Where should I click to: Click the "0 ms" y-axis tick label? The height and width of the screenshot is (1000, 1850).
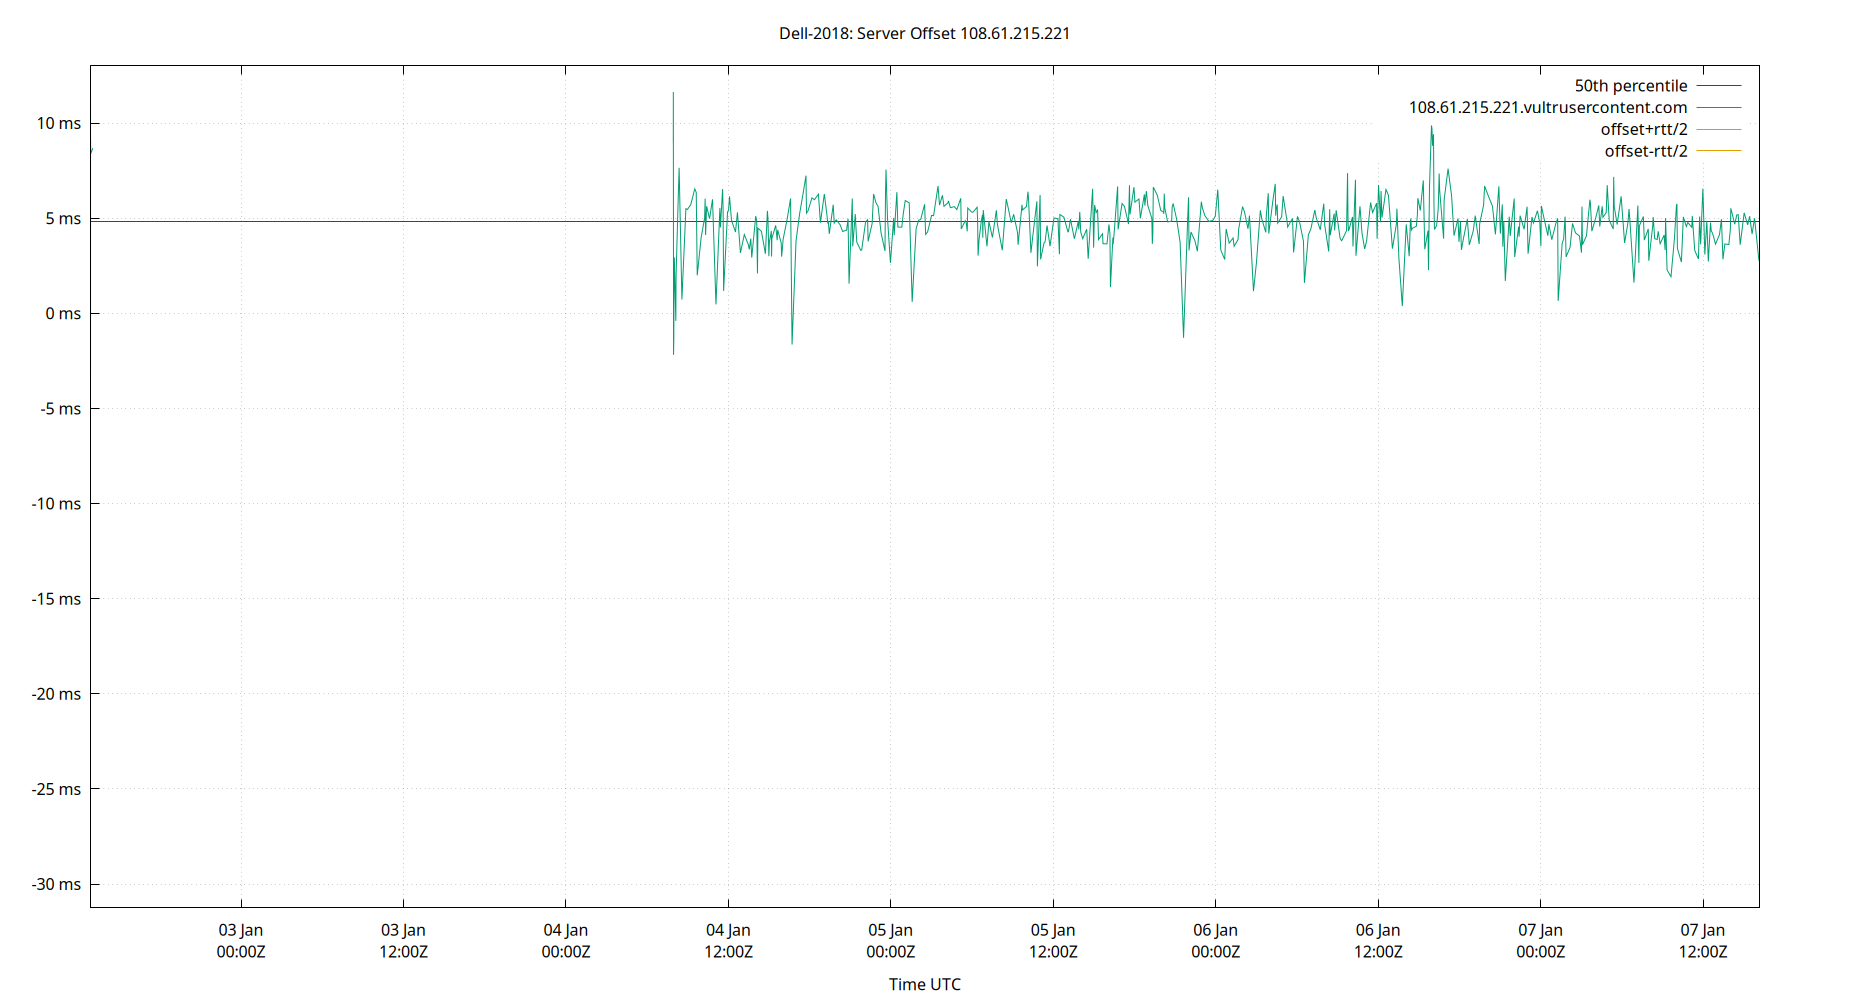[x=64, y=313]
